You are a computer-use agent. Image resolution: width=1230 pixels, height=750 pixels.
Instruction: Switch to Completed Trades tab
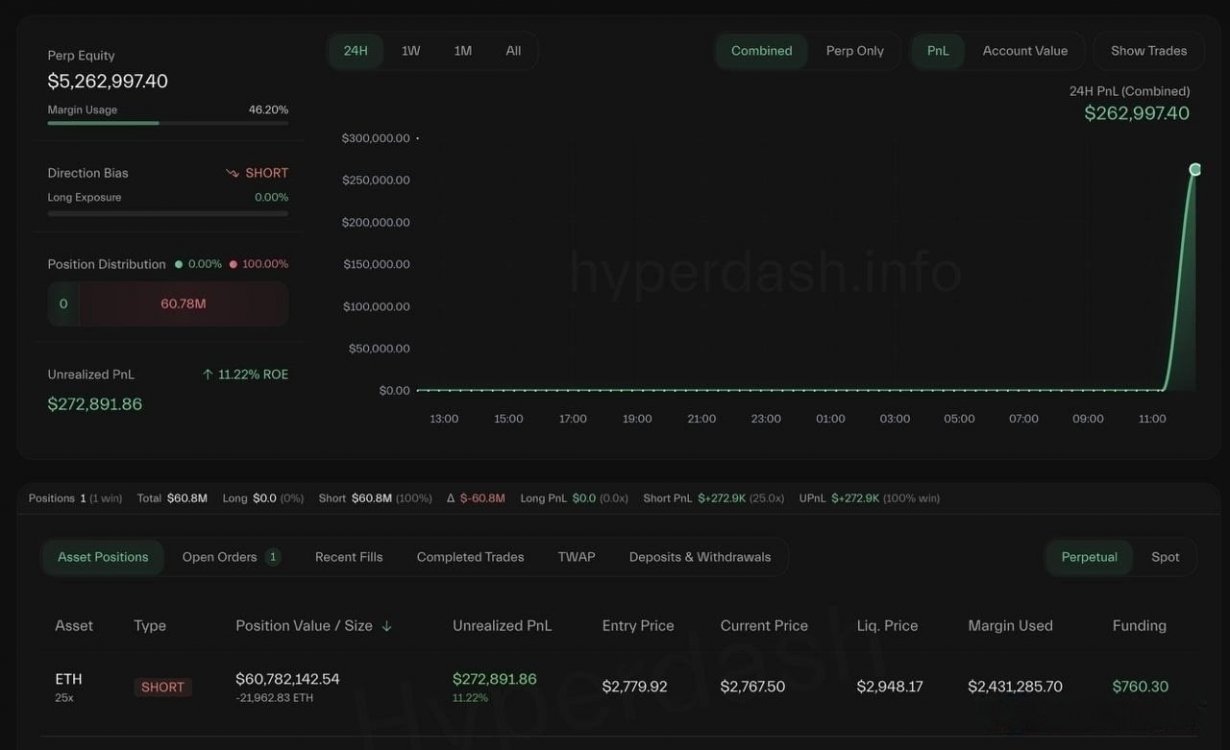(470, 557)
